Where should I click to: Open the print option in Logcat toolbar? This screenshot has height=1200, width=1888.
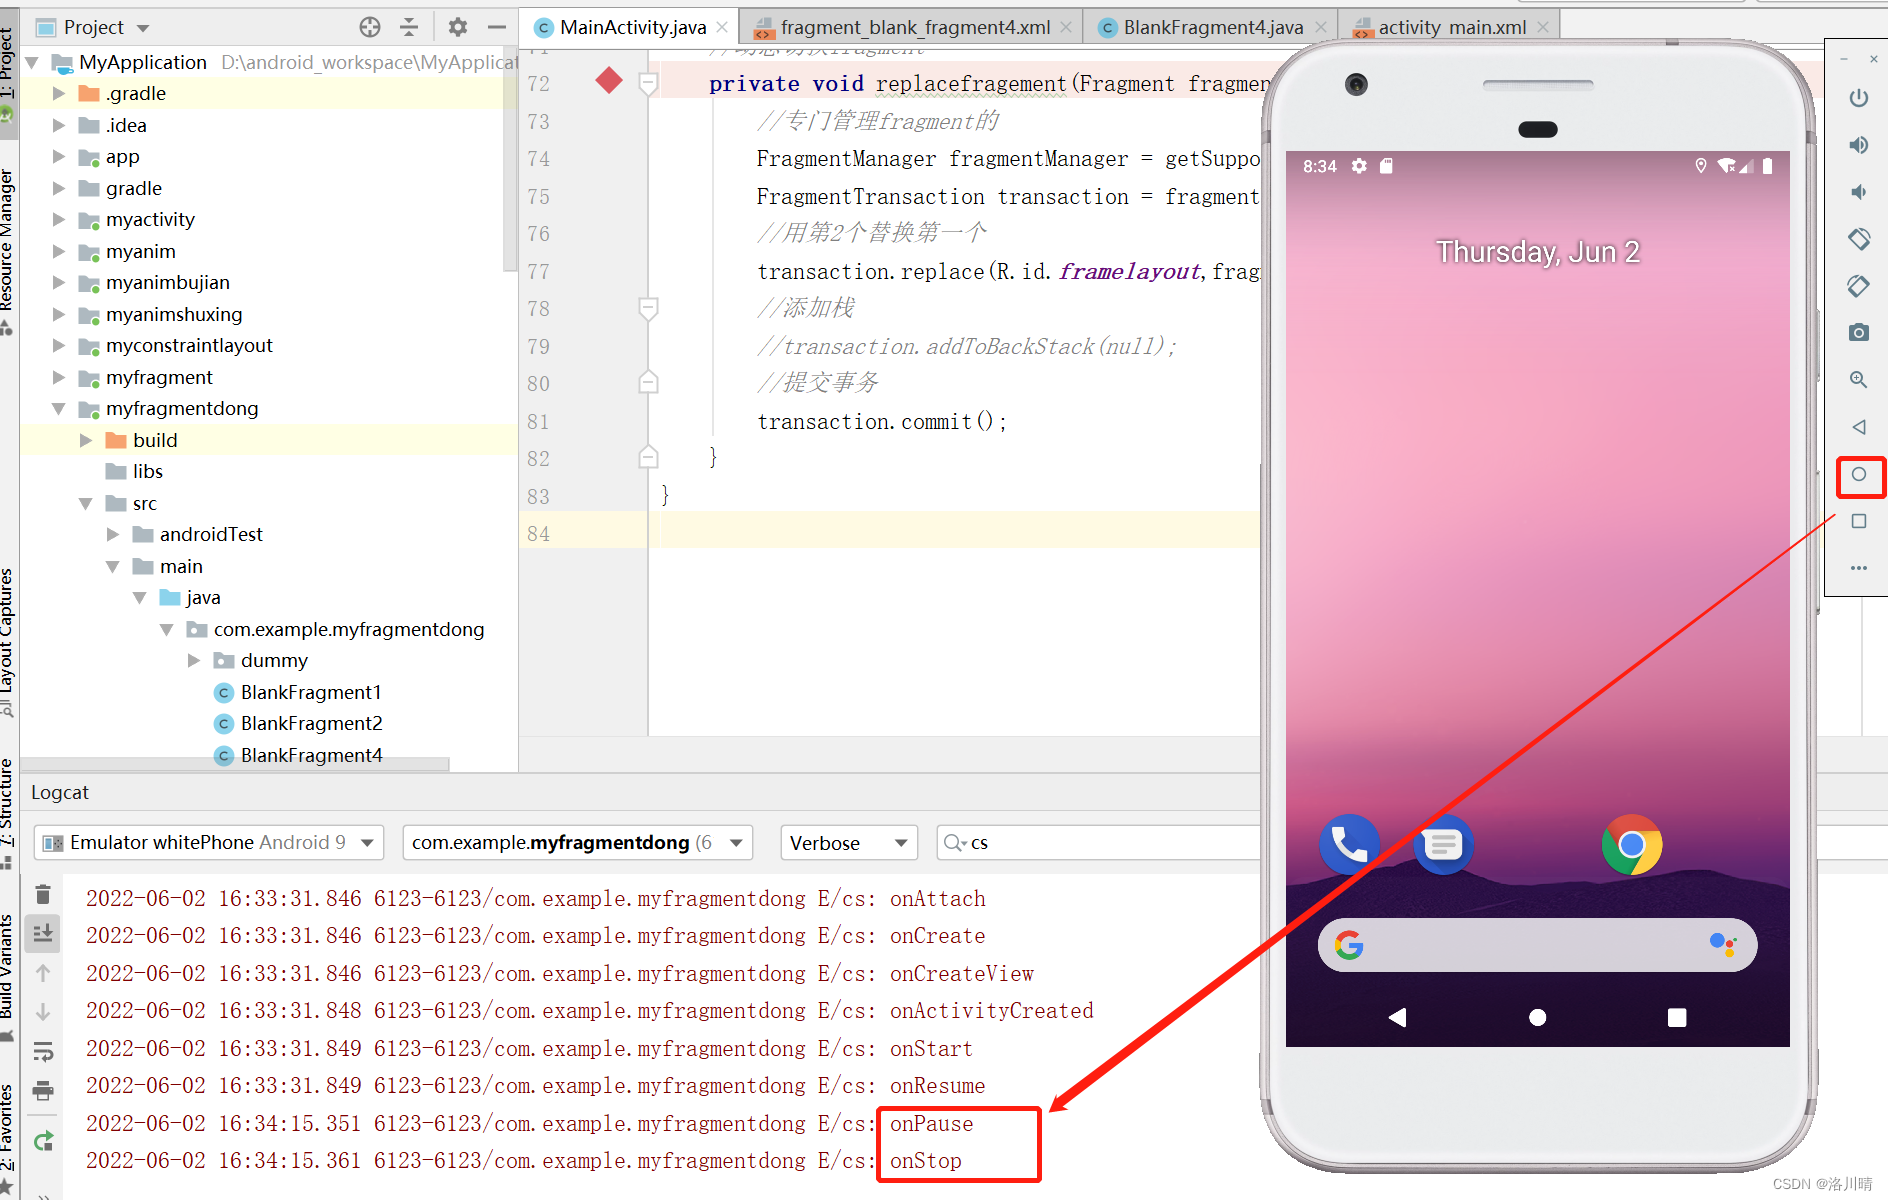tap(42, 1091)
